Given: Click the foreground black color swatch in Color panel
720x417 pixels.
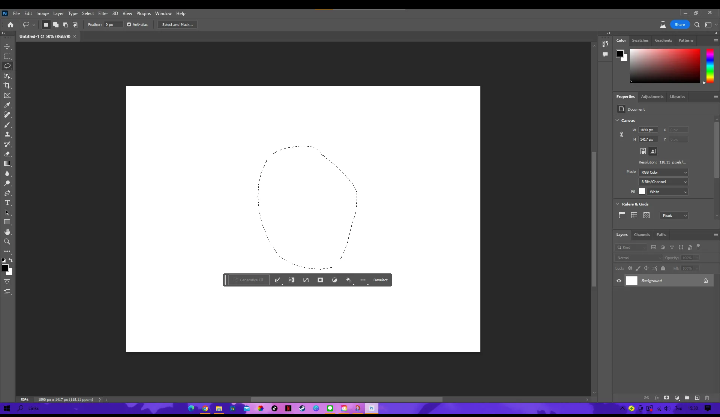Looking at the screenshot, I should click(x=620, y=54).
